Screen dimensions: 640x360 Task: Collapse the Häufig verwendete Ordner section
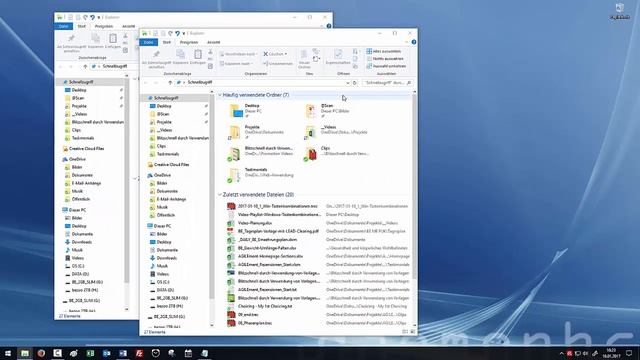coord(220,95)
